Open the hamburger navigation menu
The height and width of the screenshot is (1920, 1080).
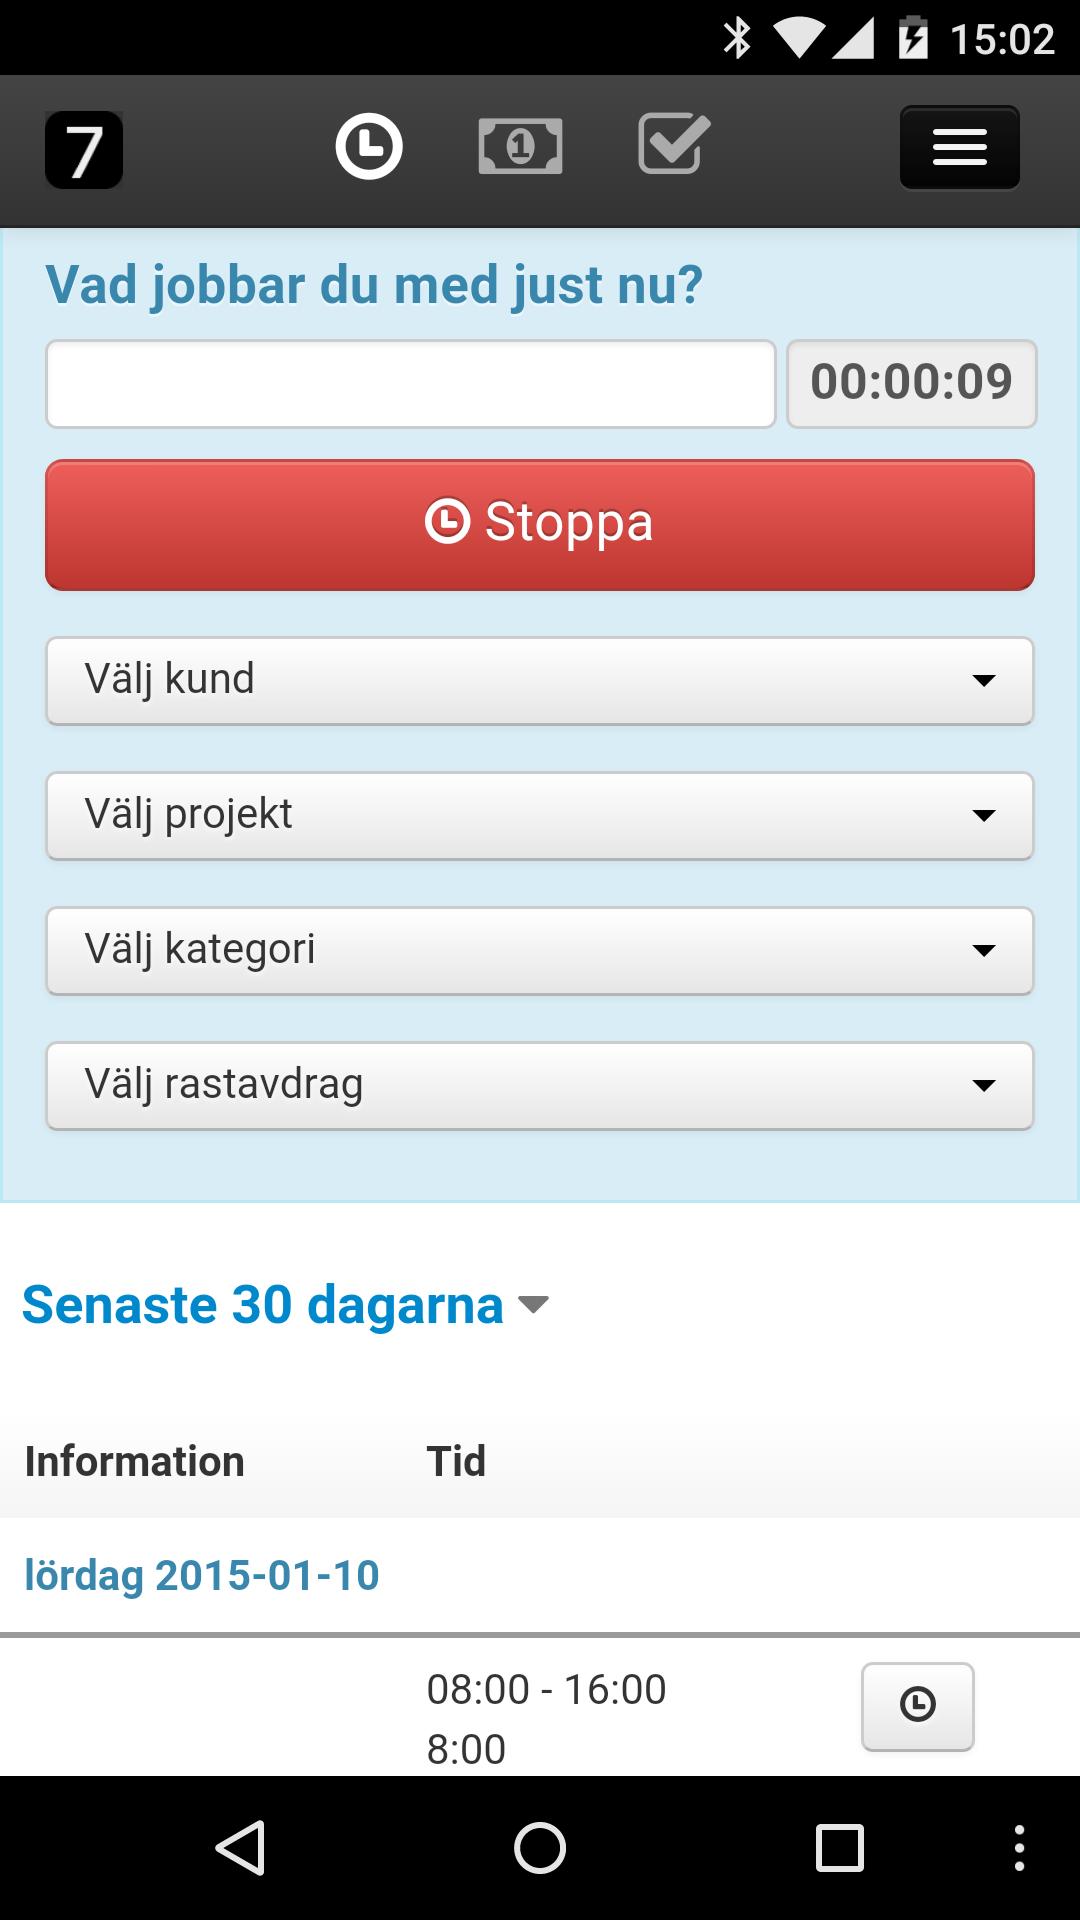(960, 148)
